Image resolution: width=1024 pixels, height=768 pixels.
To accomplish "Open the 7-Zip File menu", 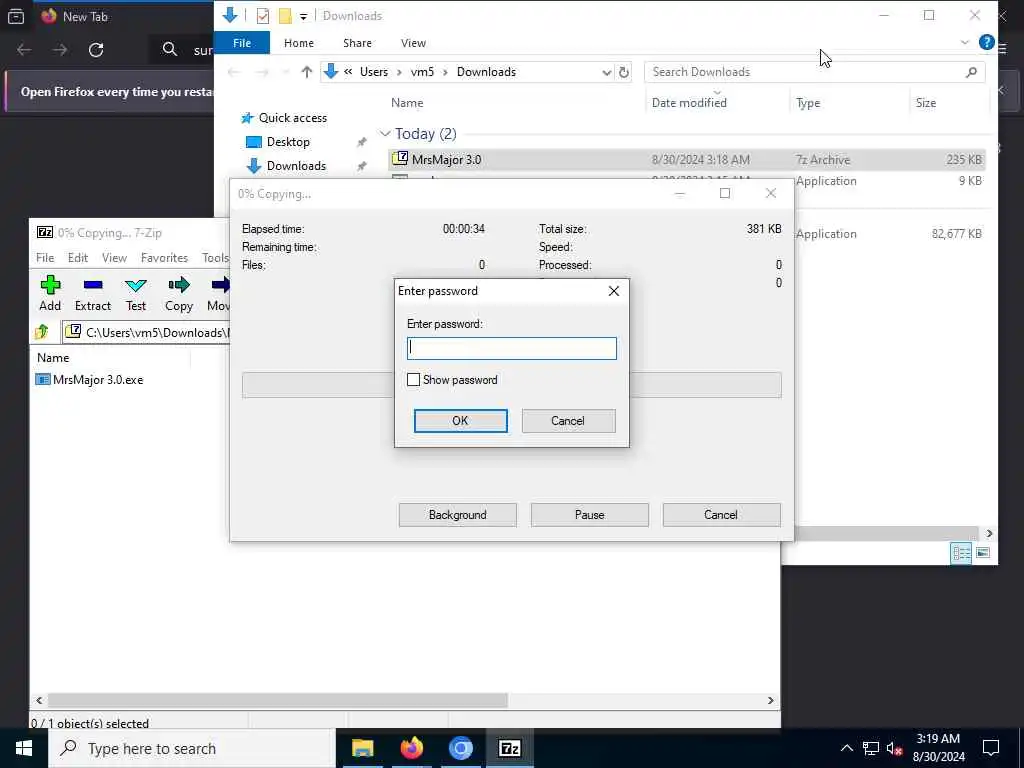I will (x=45, y=258).
